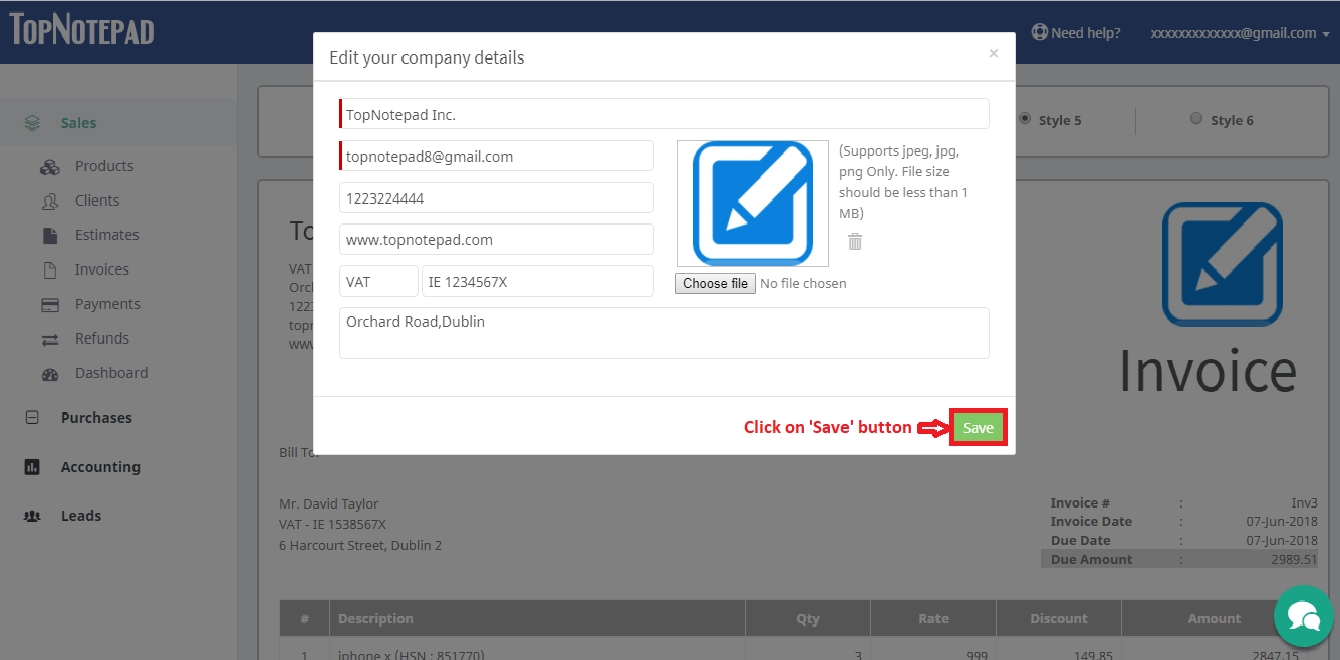Click the Payments card icon

[50, 305]
